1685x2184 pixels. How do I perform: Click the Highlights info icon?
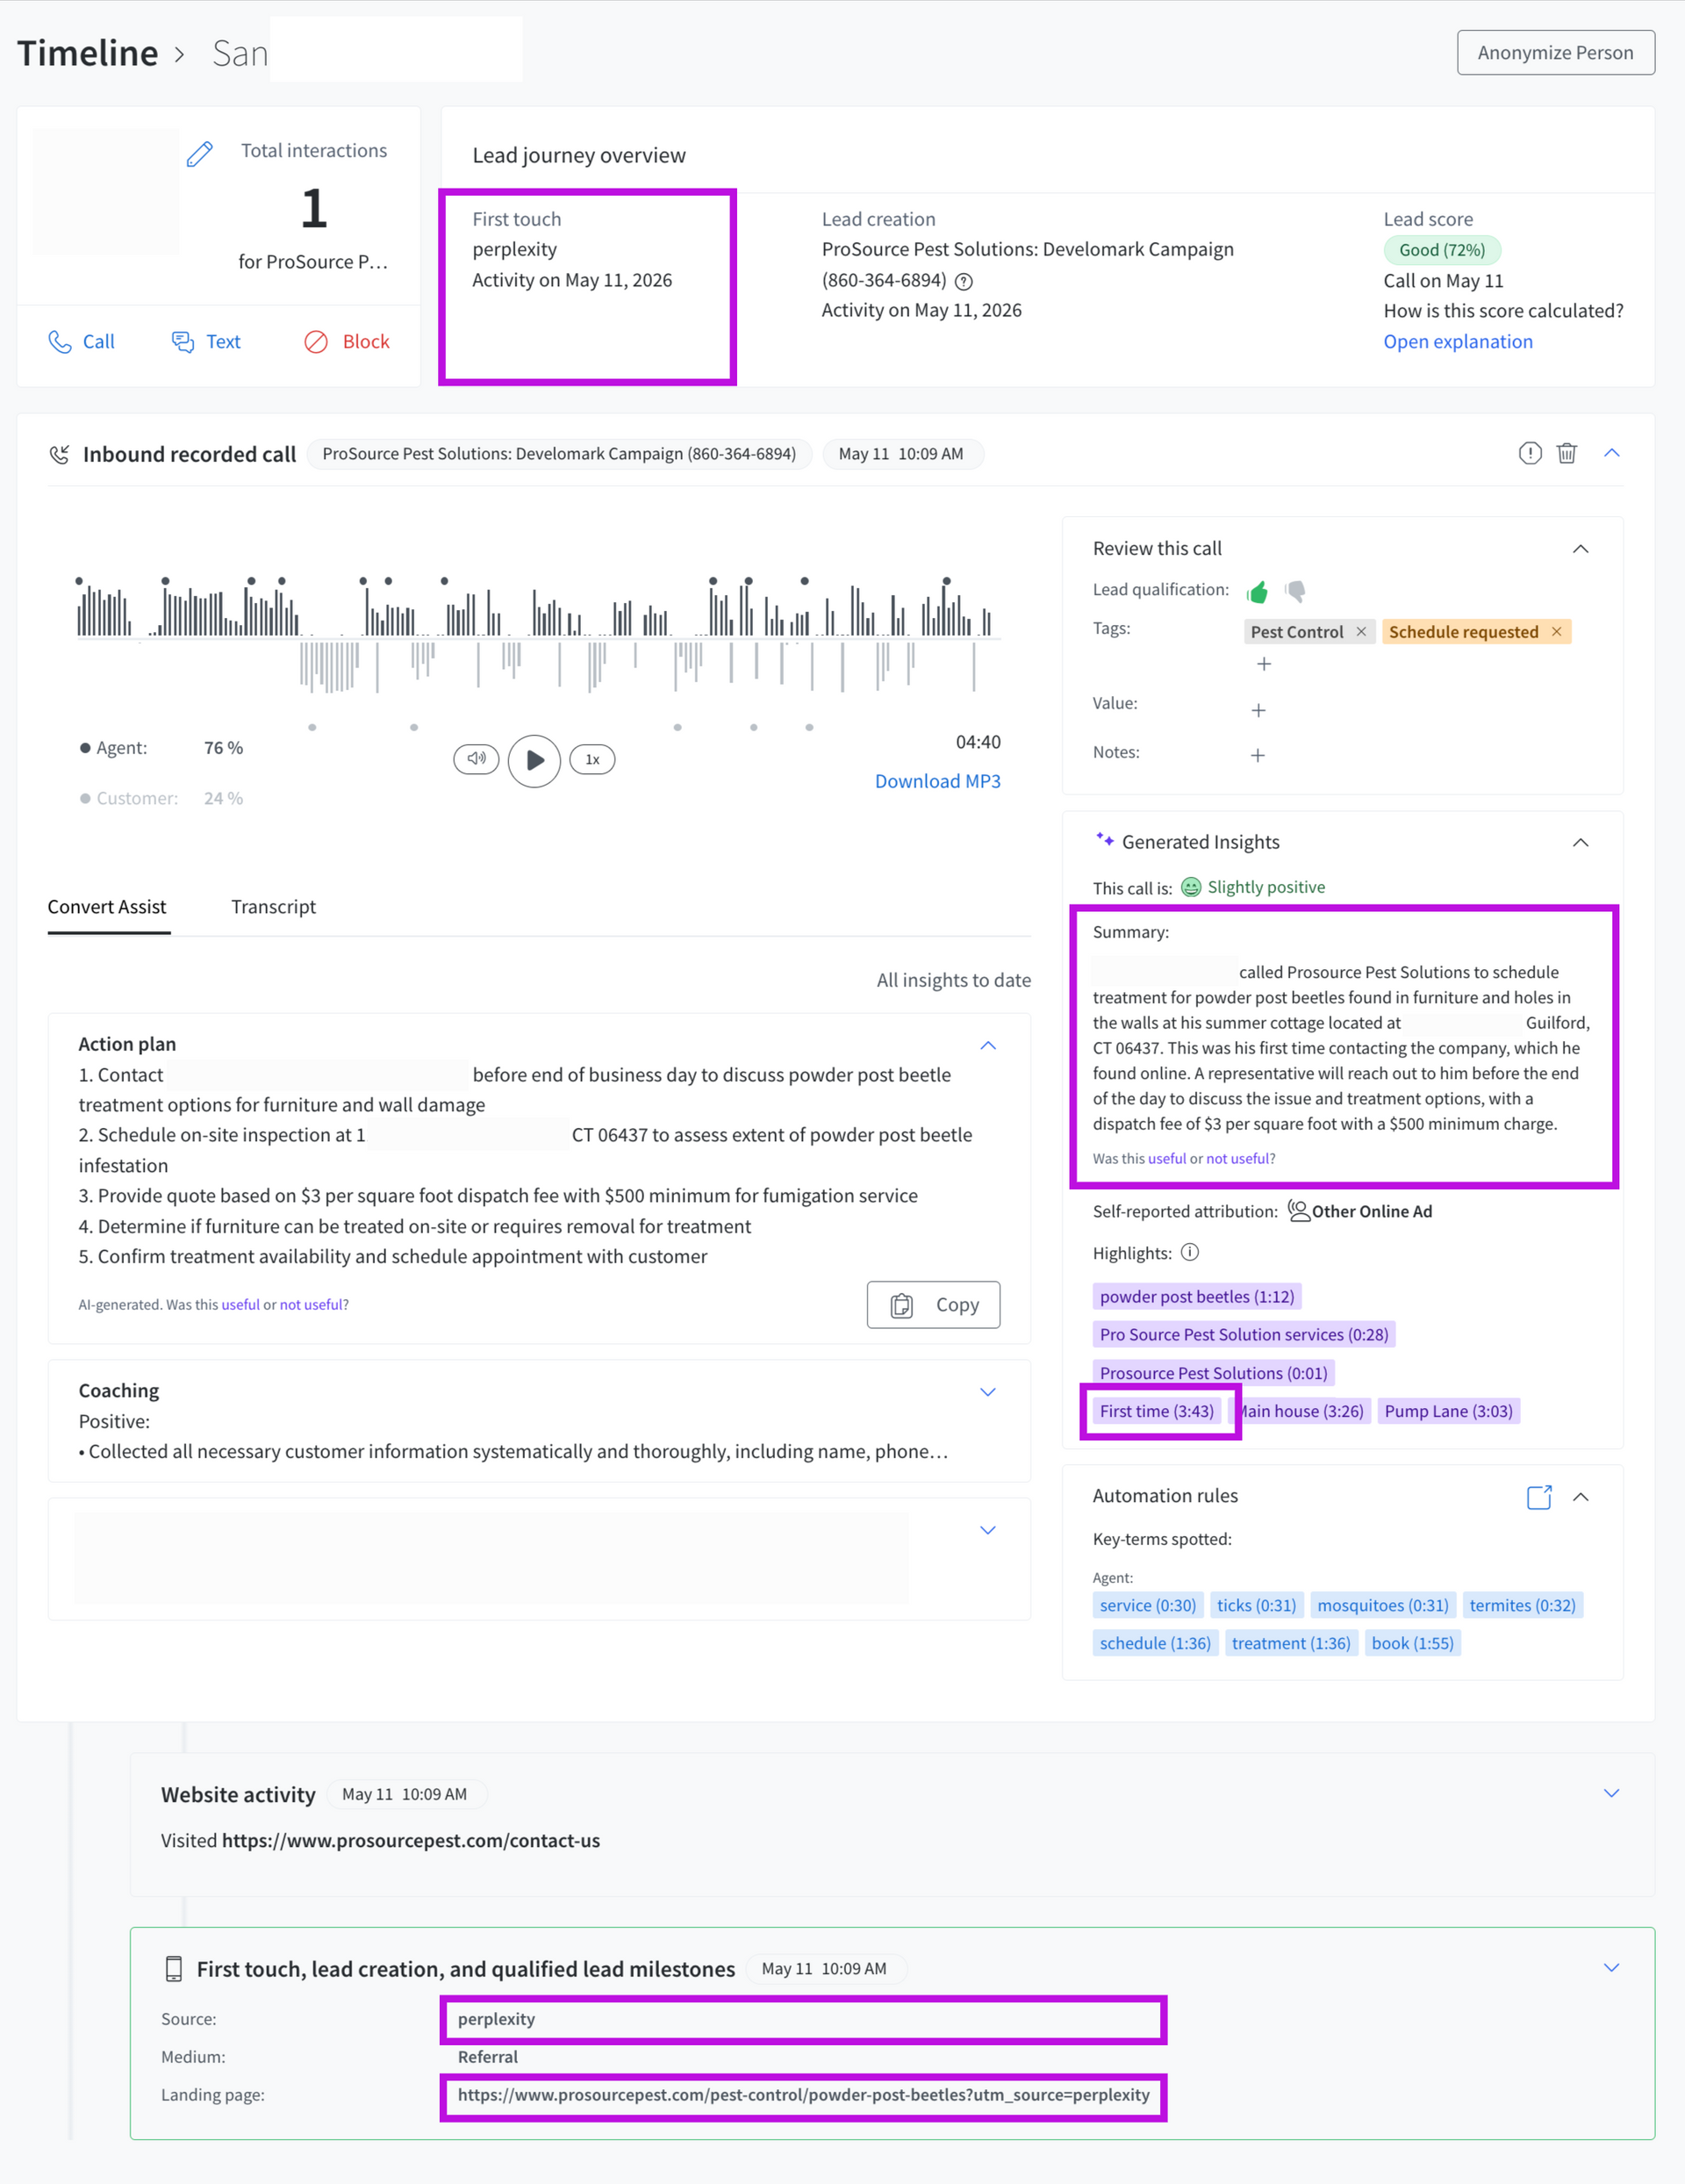pos(1190,1252)
